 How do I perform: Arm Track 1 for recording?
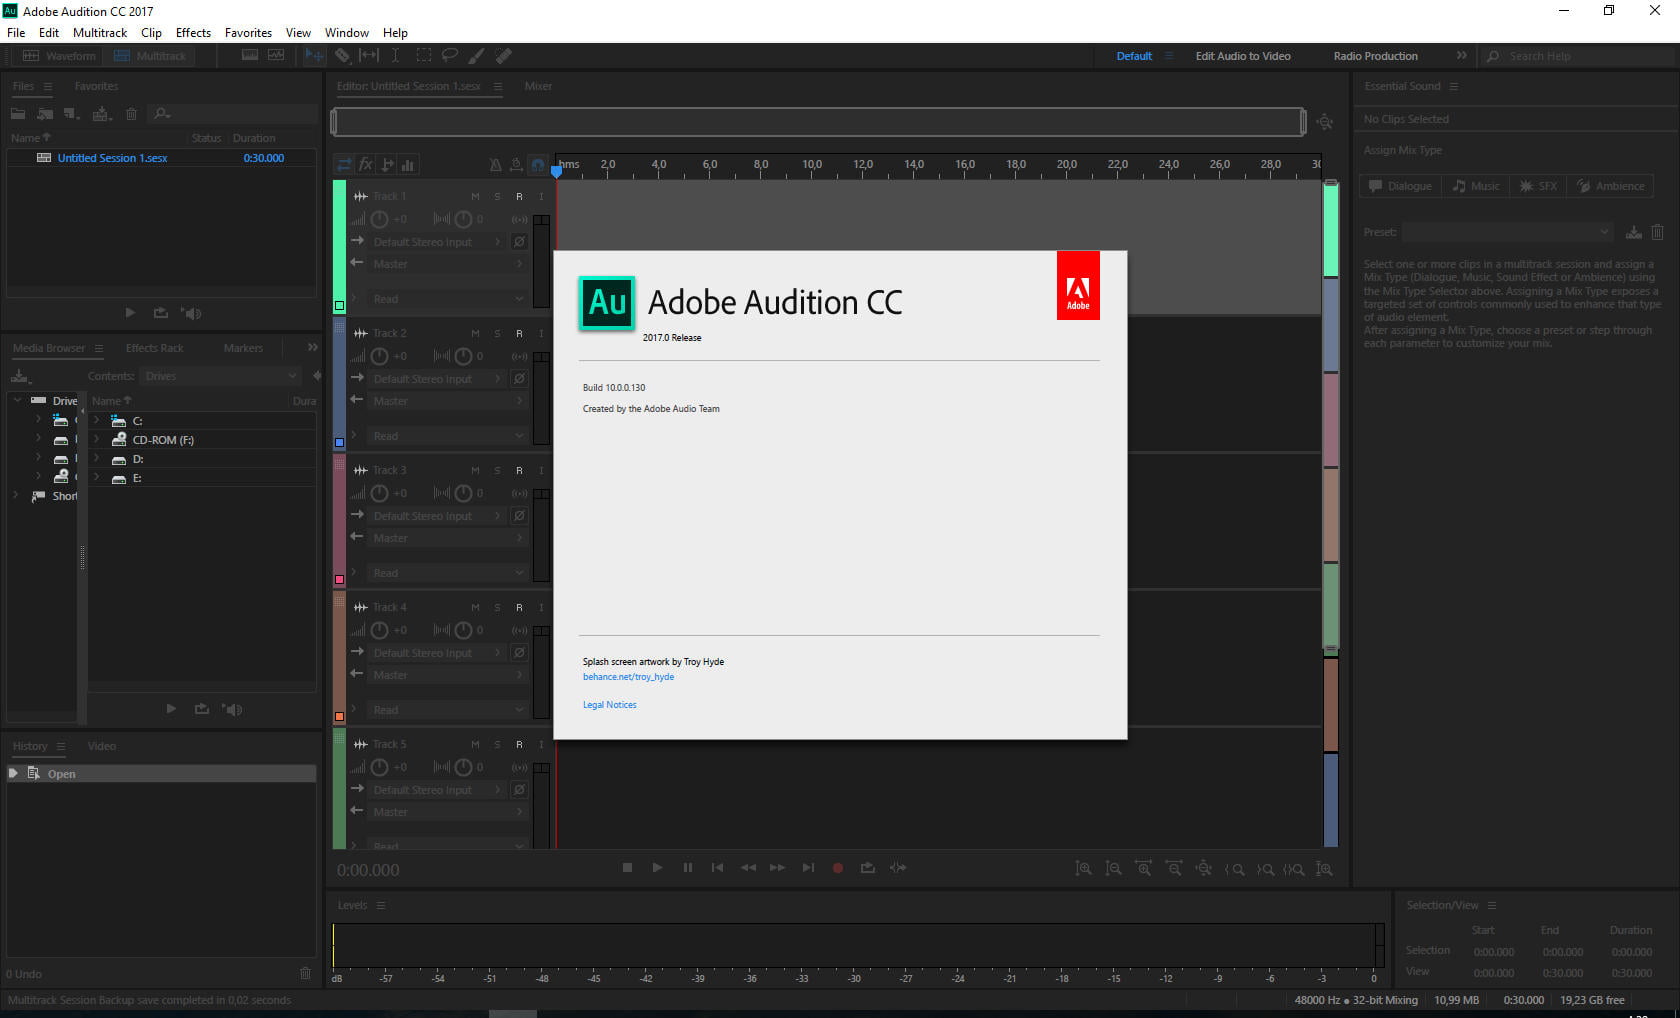(519, 196)
